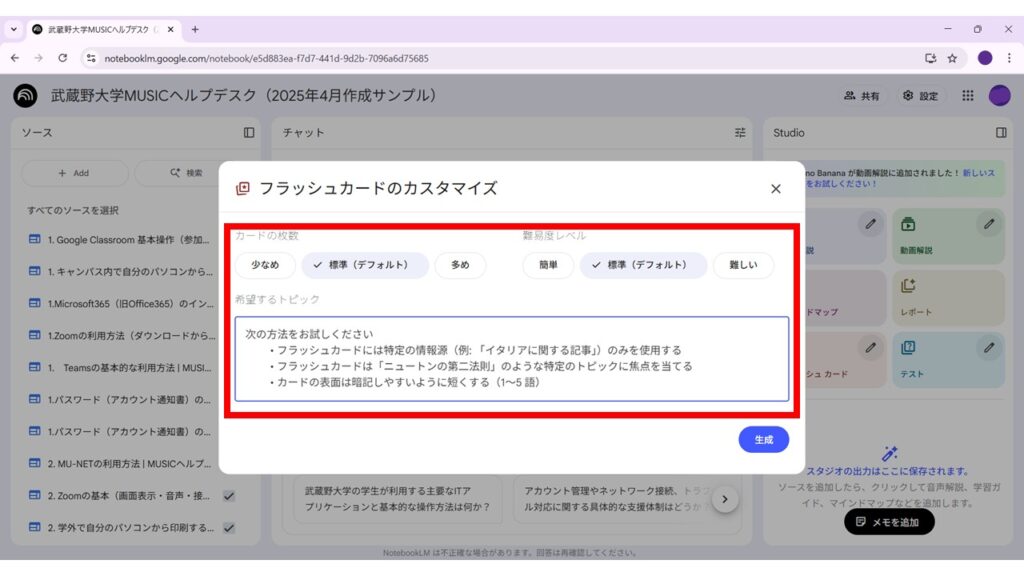Edit 動画解説 tile with pencil icon

coord(989,224)
